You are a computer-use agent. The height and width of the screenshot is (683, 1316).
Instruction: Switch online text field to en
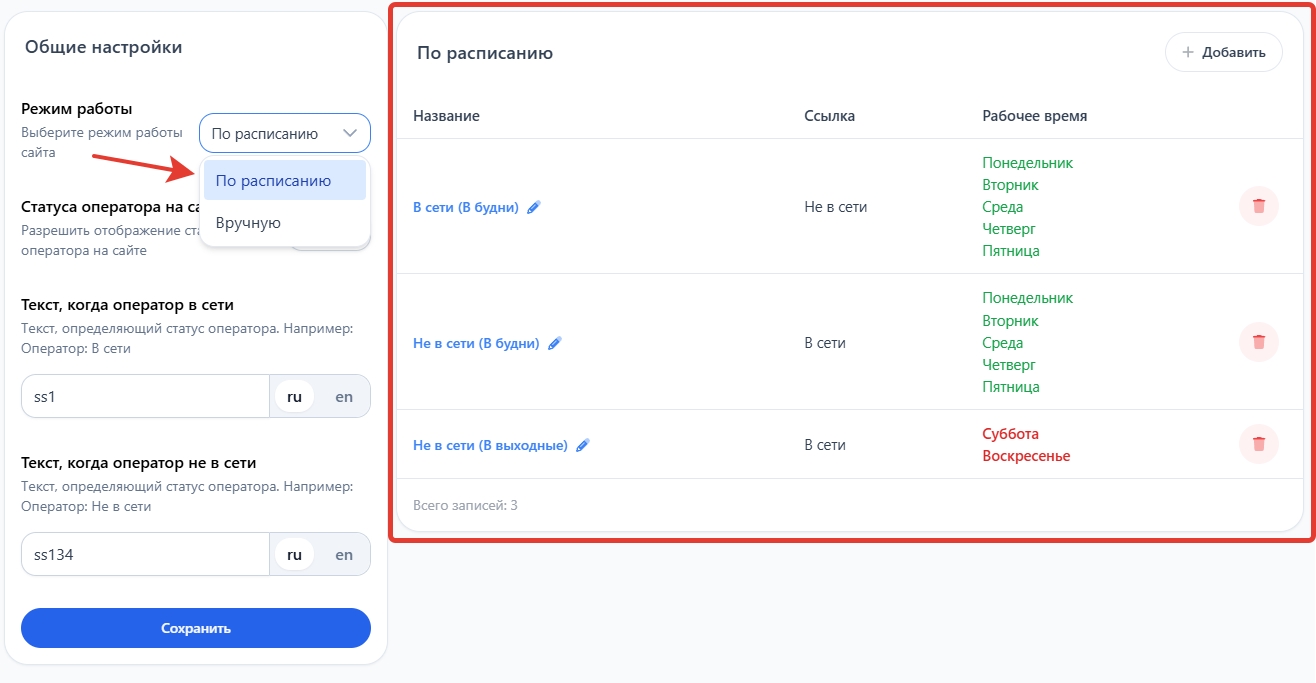344,396
